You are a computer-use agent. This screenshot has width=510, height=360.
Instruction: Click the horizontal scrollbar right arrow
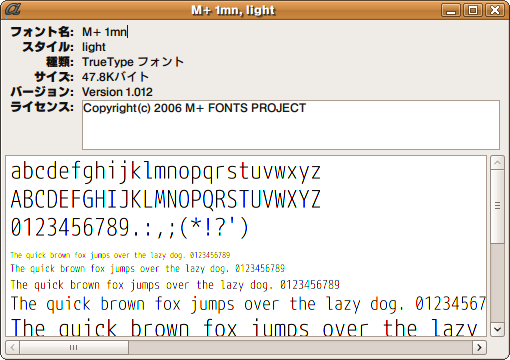[x=479, y=347]
